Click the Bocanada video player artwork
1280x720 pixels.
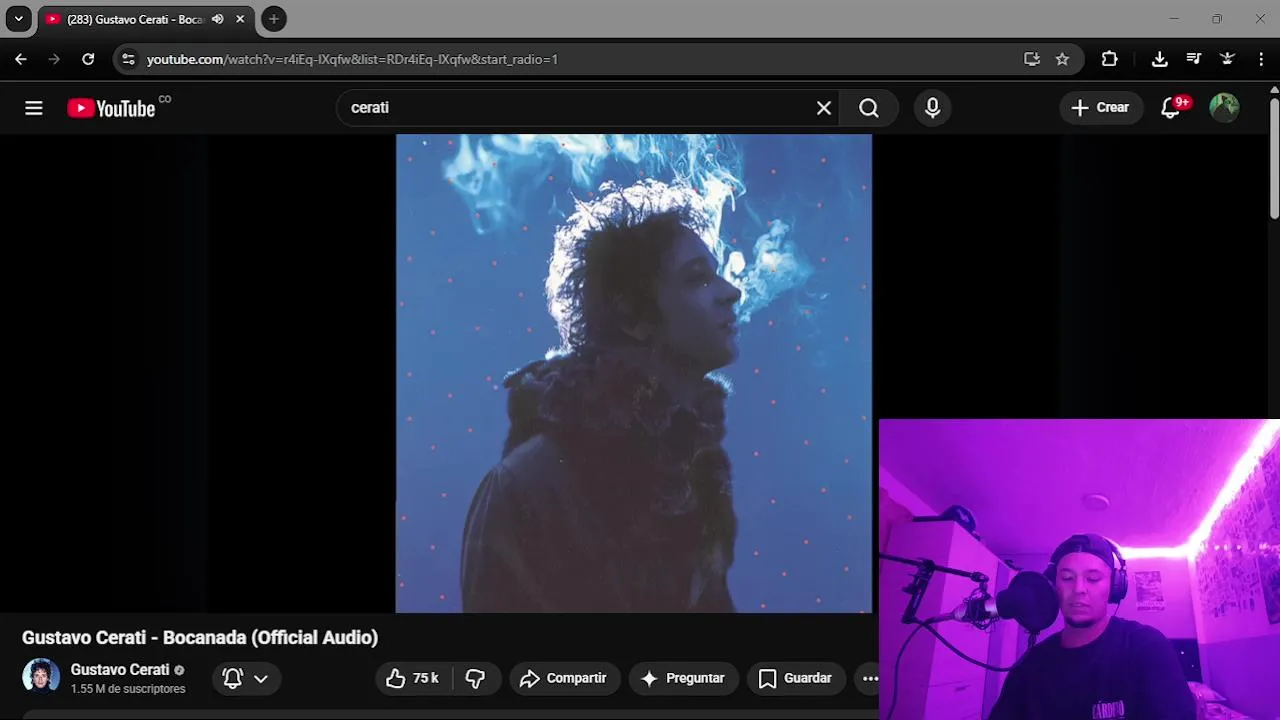coord(634,373)
